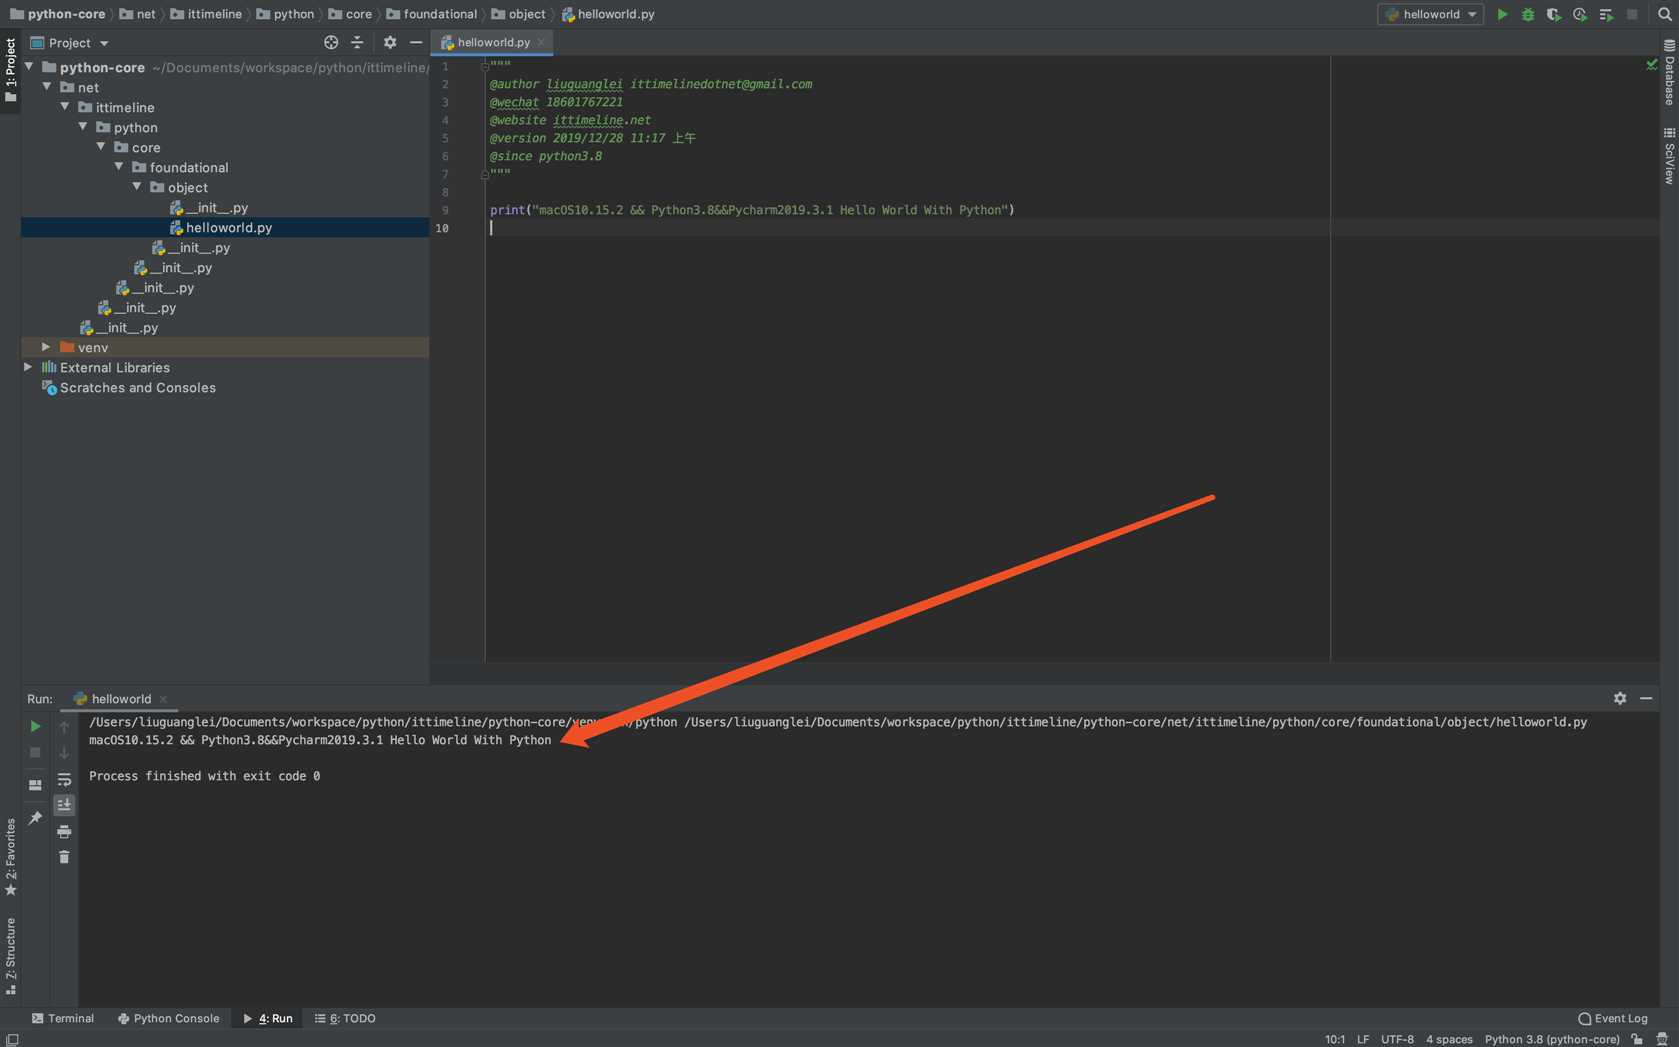Minimize the Run tool window
The width and height of the screenshot is (1679, 1047).
tap(1646, 698)
